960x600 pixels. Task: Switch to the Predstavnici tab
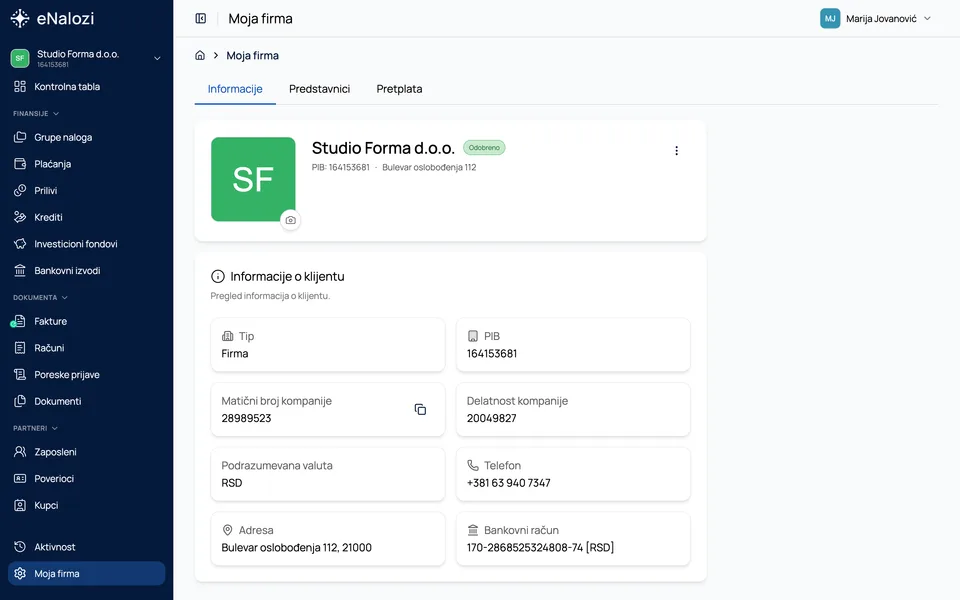pos(320,89)
